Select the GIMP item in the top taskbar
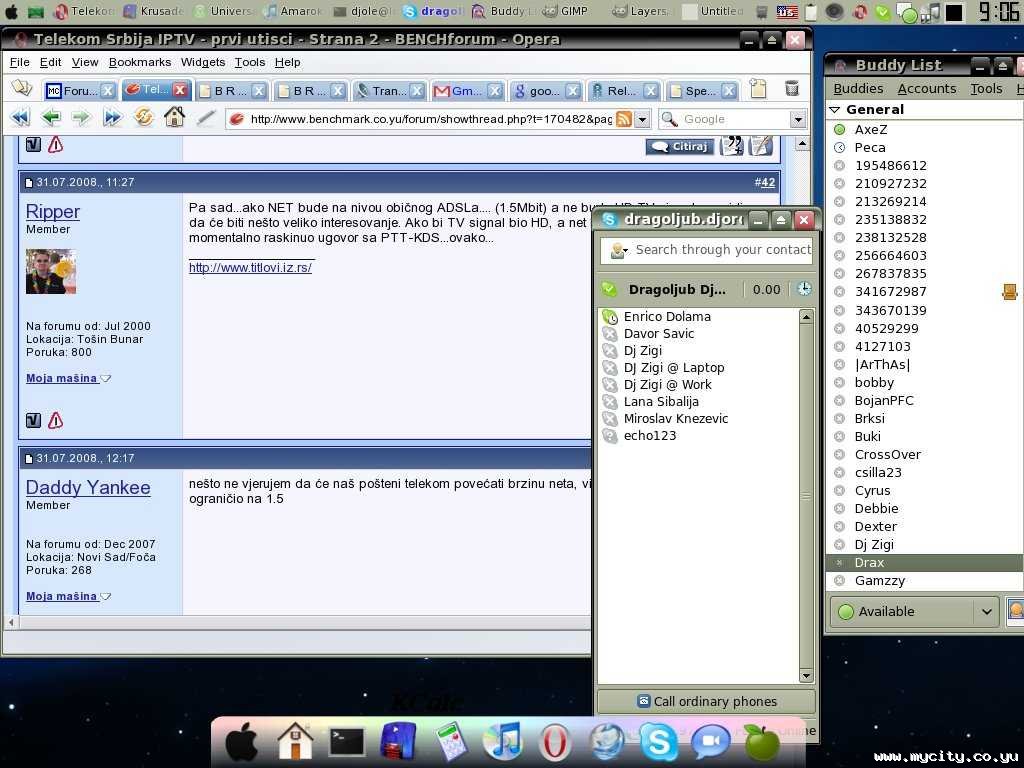 (566, 11)
